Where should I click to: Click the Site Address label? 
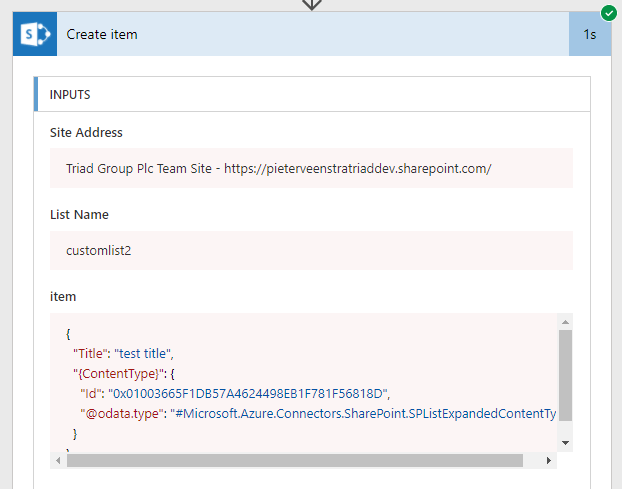click(x=86, y=132)
